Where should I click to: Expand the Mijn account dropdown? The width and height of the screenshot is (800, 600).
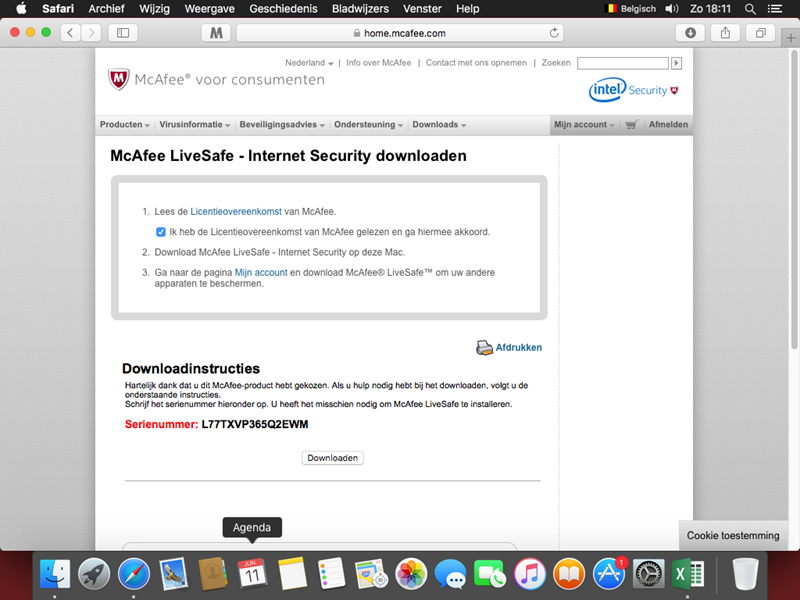point(584,124)
